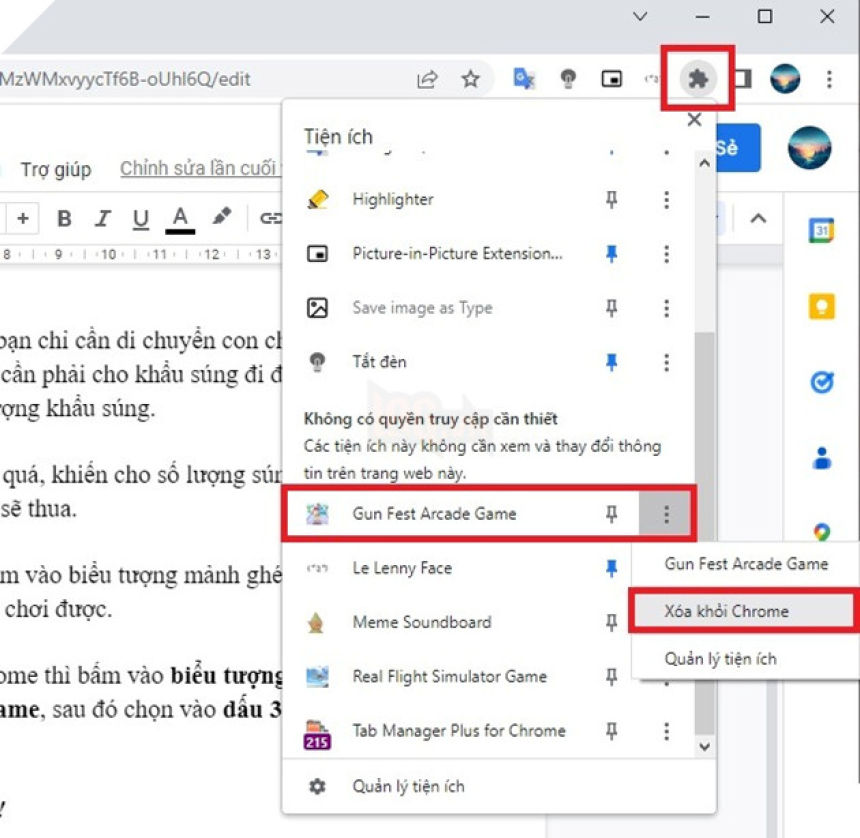Image resolution: width=860 pixels, height=838 pixels.
Task: Apply italic formatting
Action: (103, 218)
